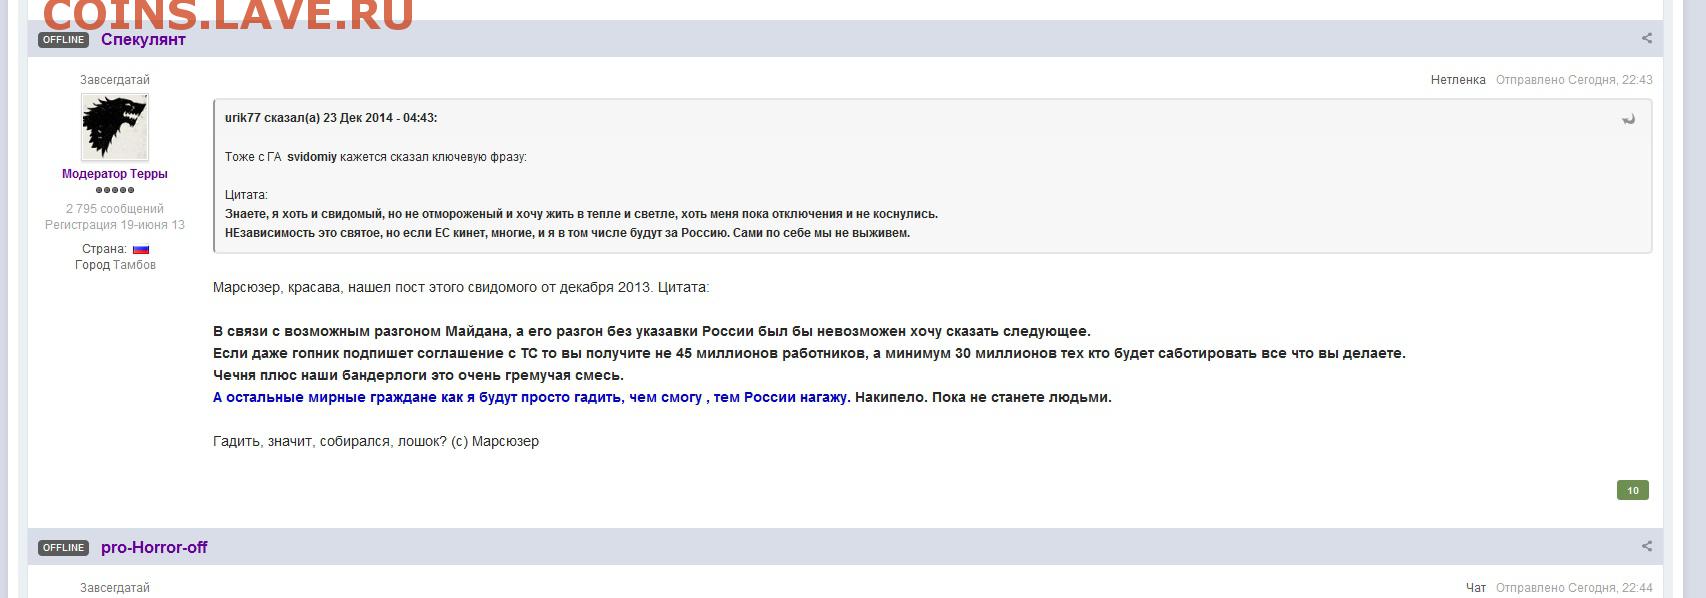Image resolution: width=1706 pixels, height=598 pixels.
Task: Click the 'Нетленка' forum label
Action: (1458, 80)
